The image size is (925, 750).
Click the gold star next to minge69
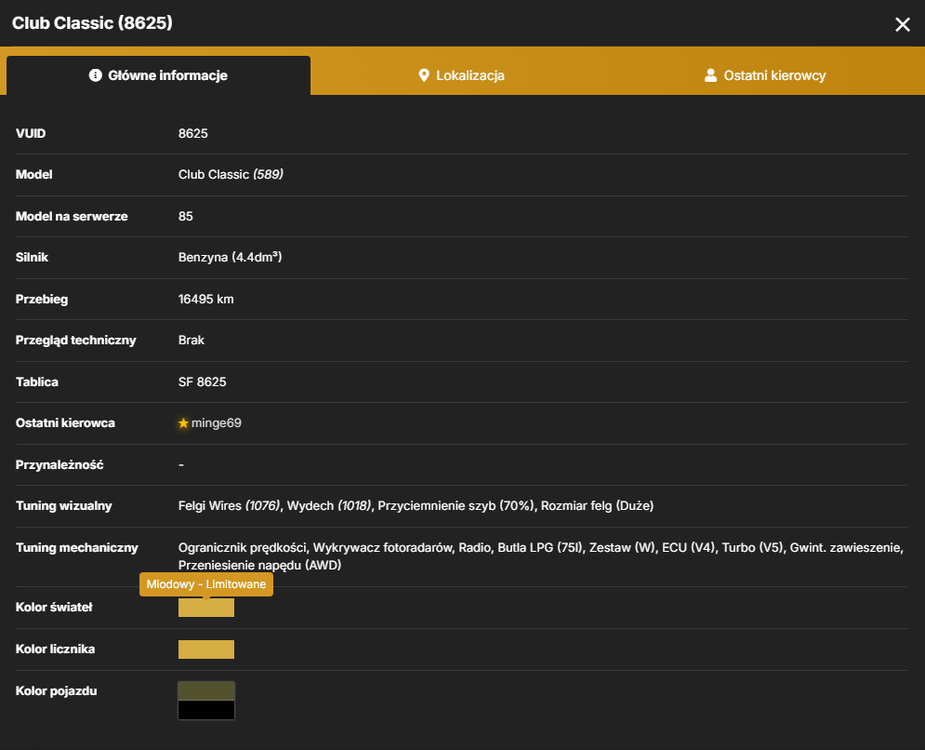[x=183, y=423]
